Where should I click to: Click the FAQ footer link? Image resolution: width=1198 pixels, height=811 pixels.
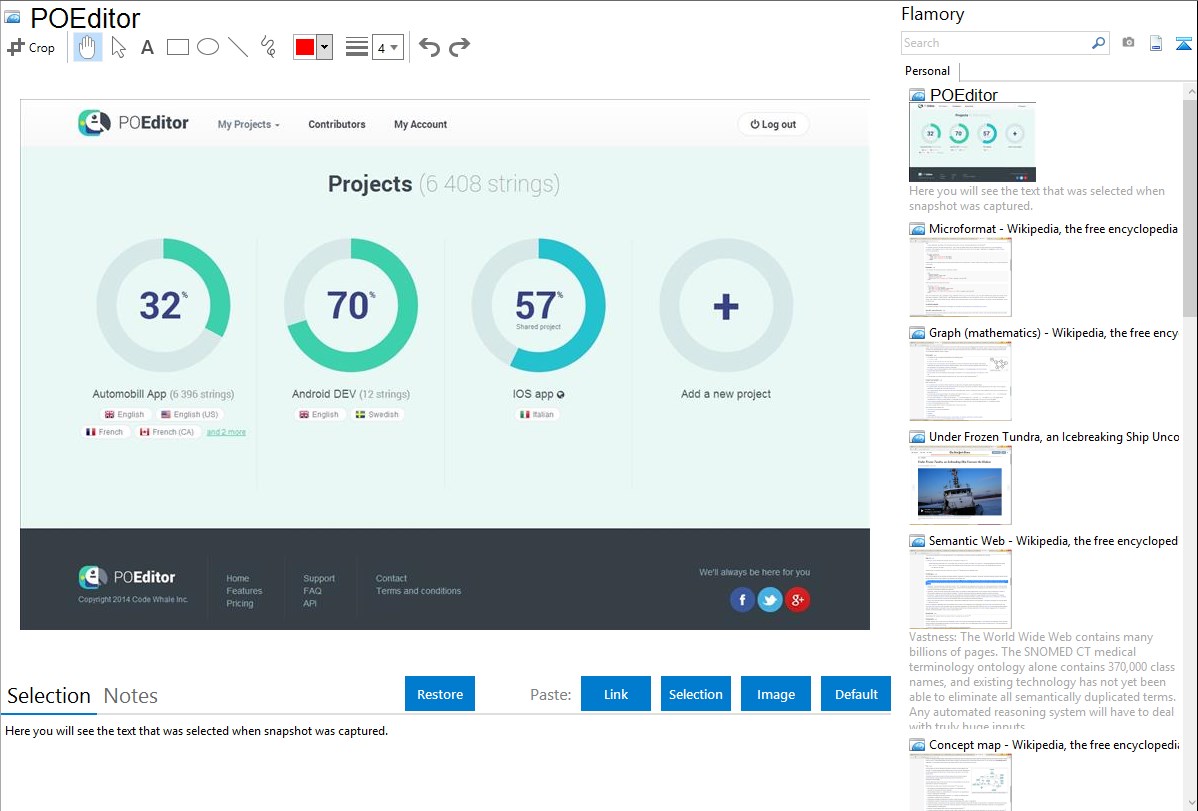(x=312, y=591)
